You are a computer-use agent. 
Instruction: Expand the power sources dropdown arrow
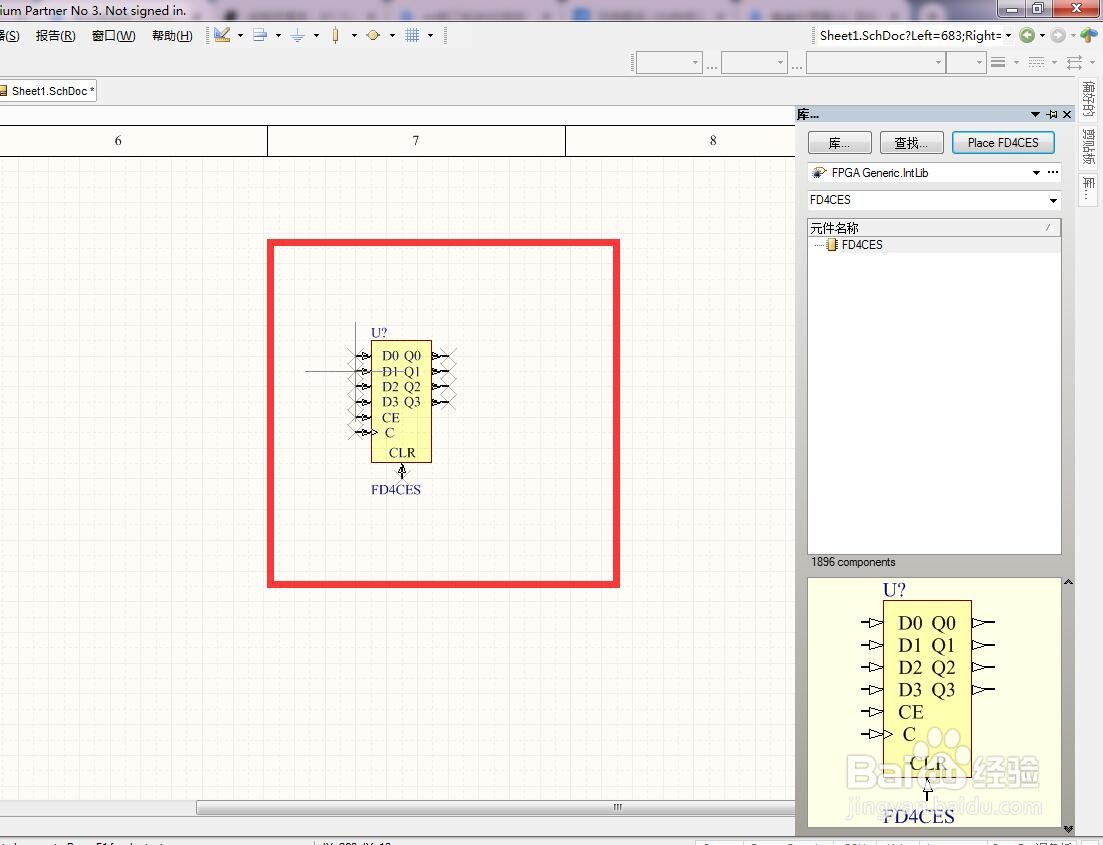tap(317, 35)
